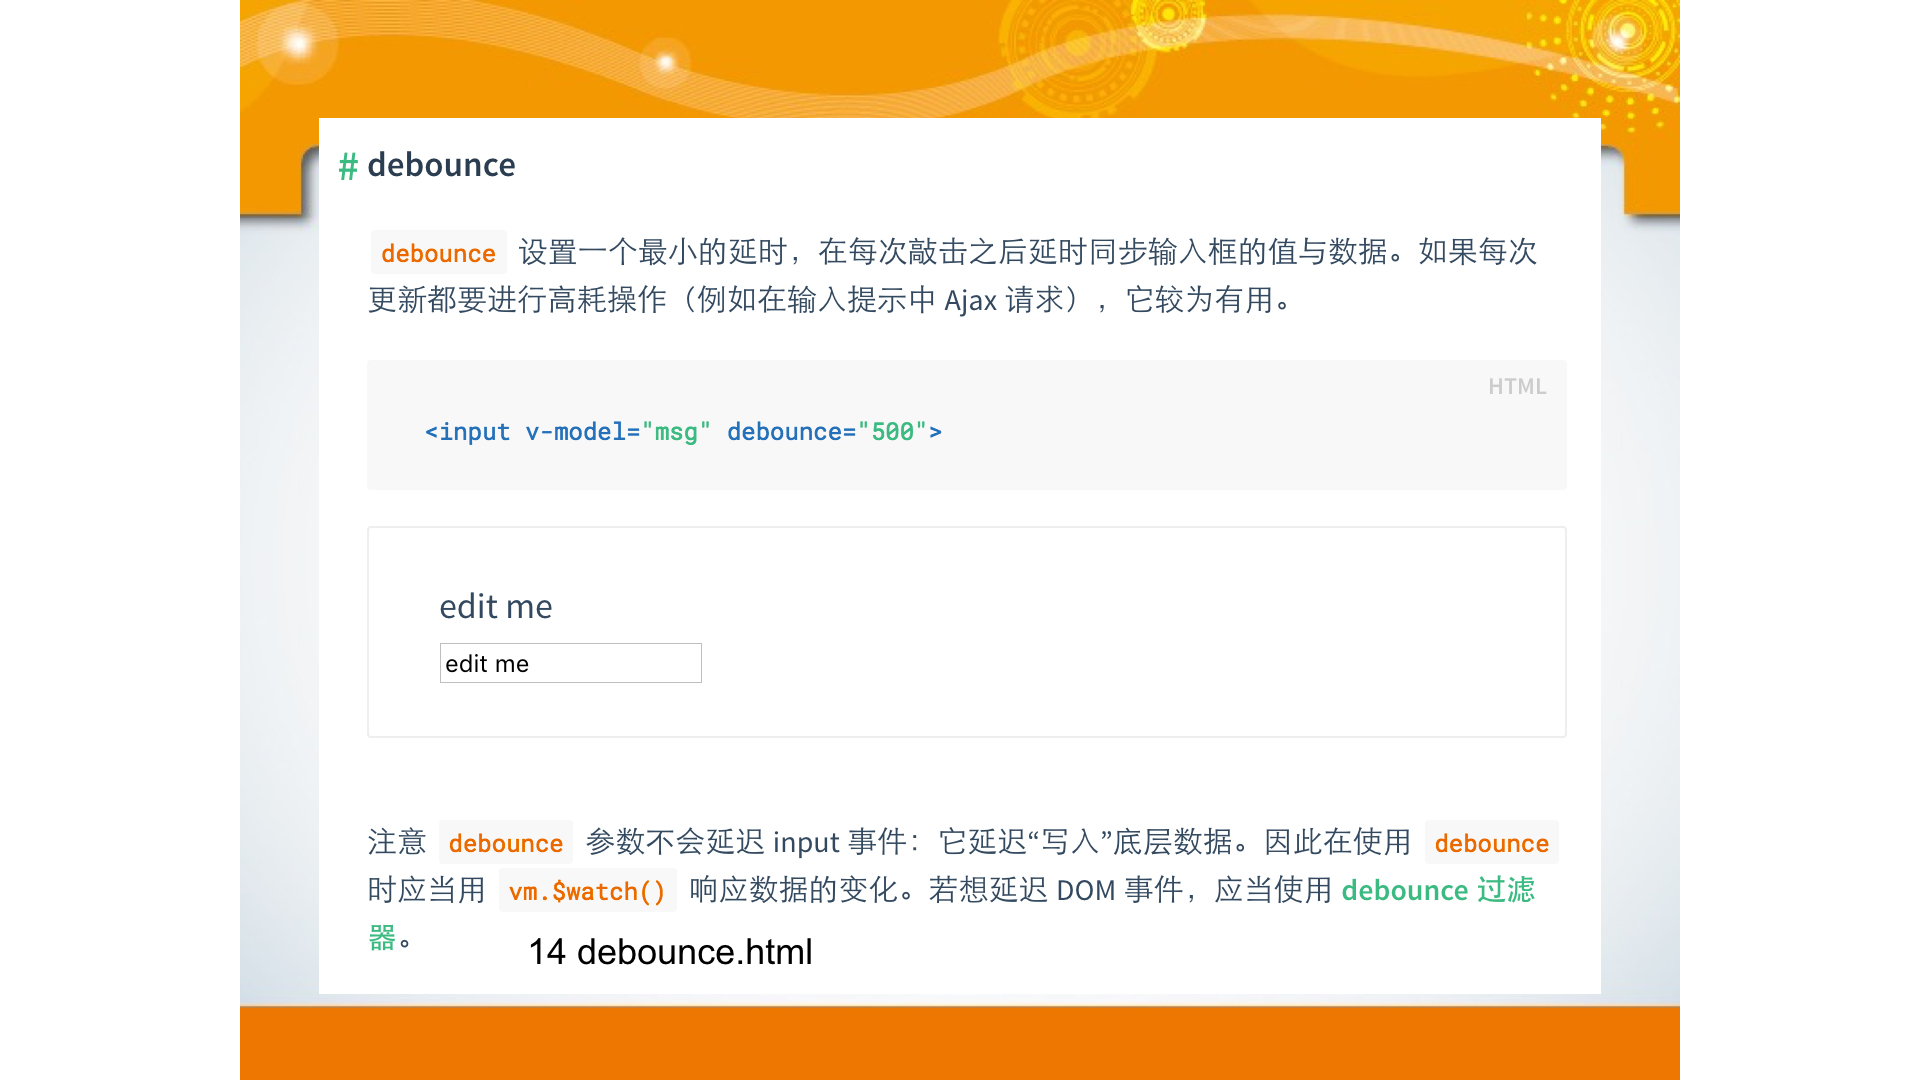Open the green "debounce 过滤器" link
This screenshot has height=1080, width=1920.
tap(1437, 890)
